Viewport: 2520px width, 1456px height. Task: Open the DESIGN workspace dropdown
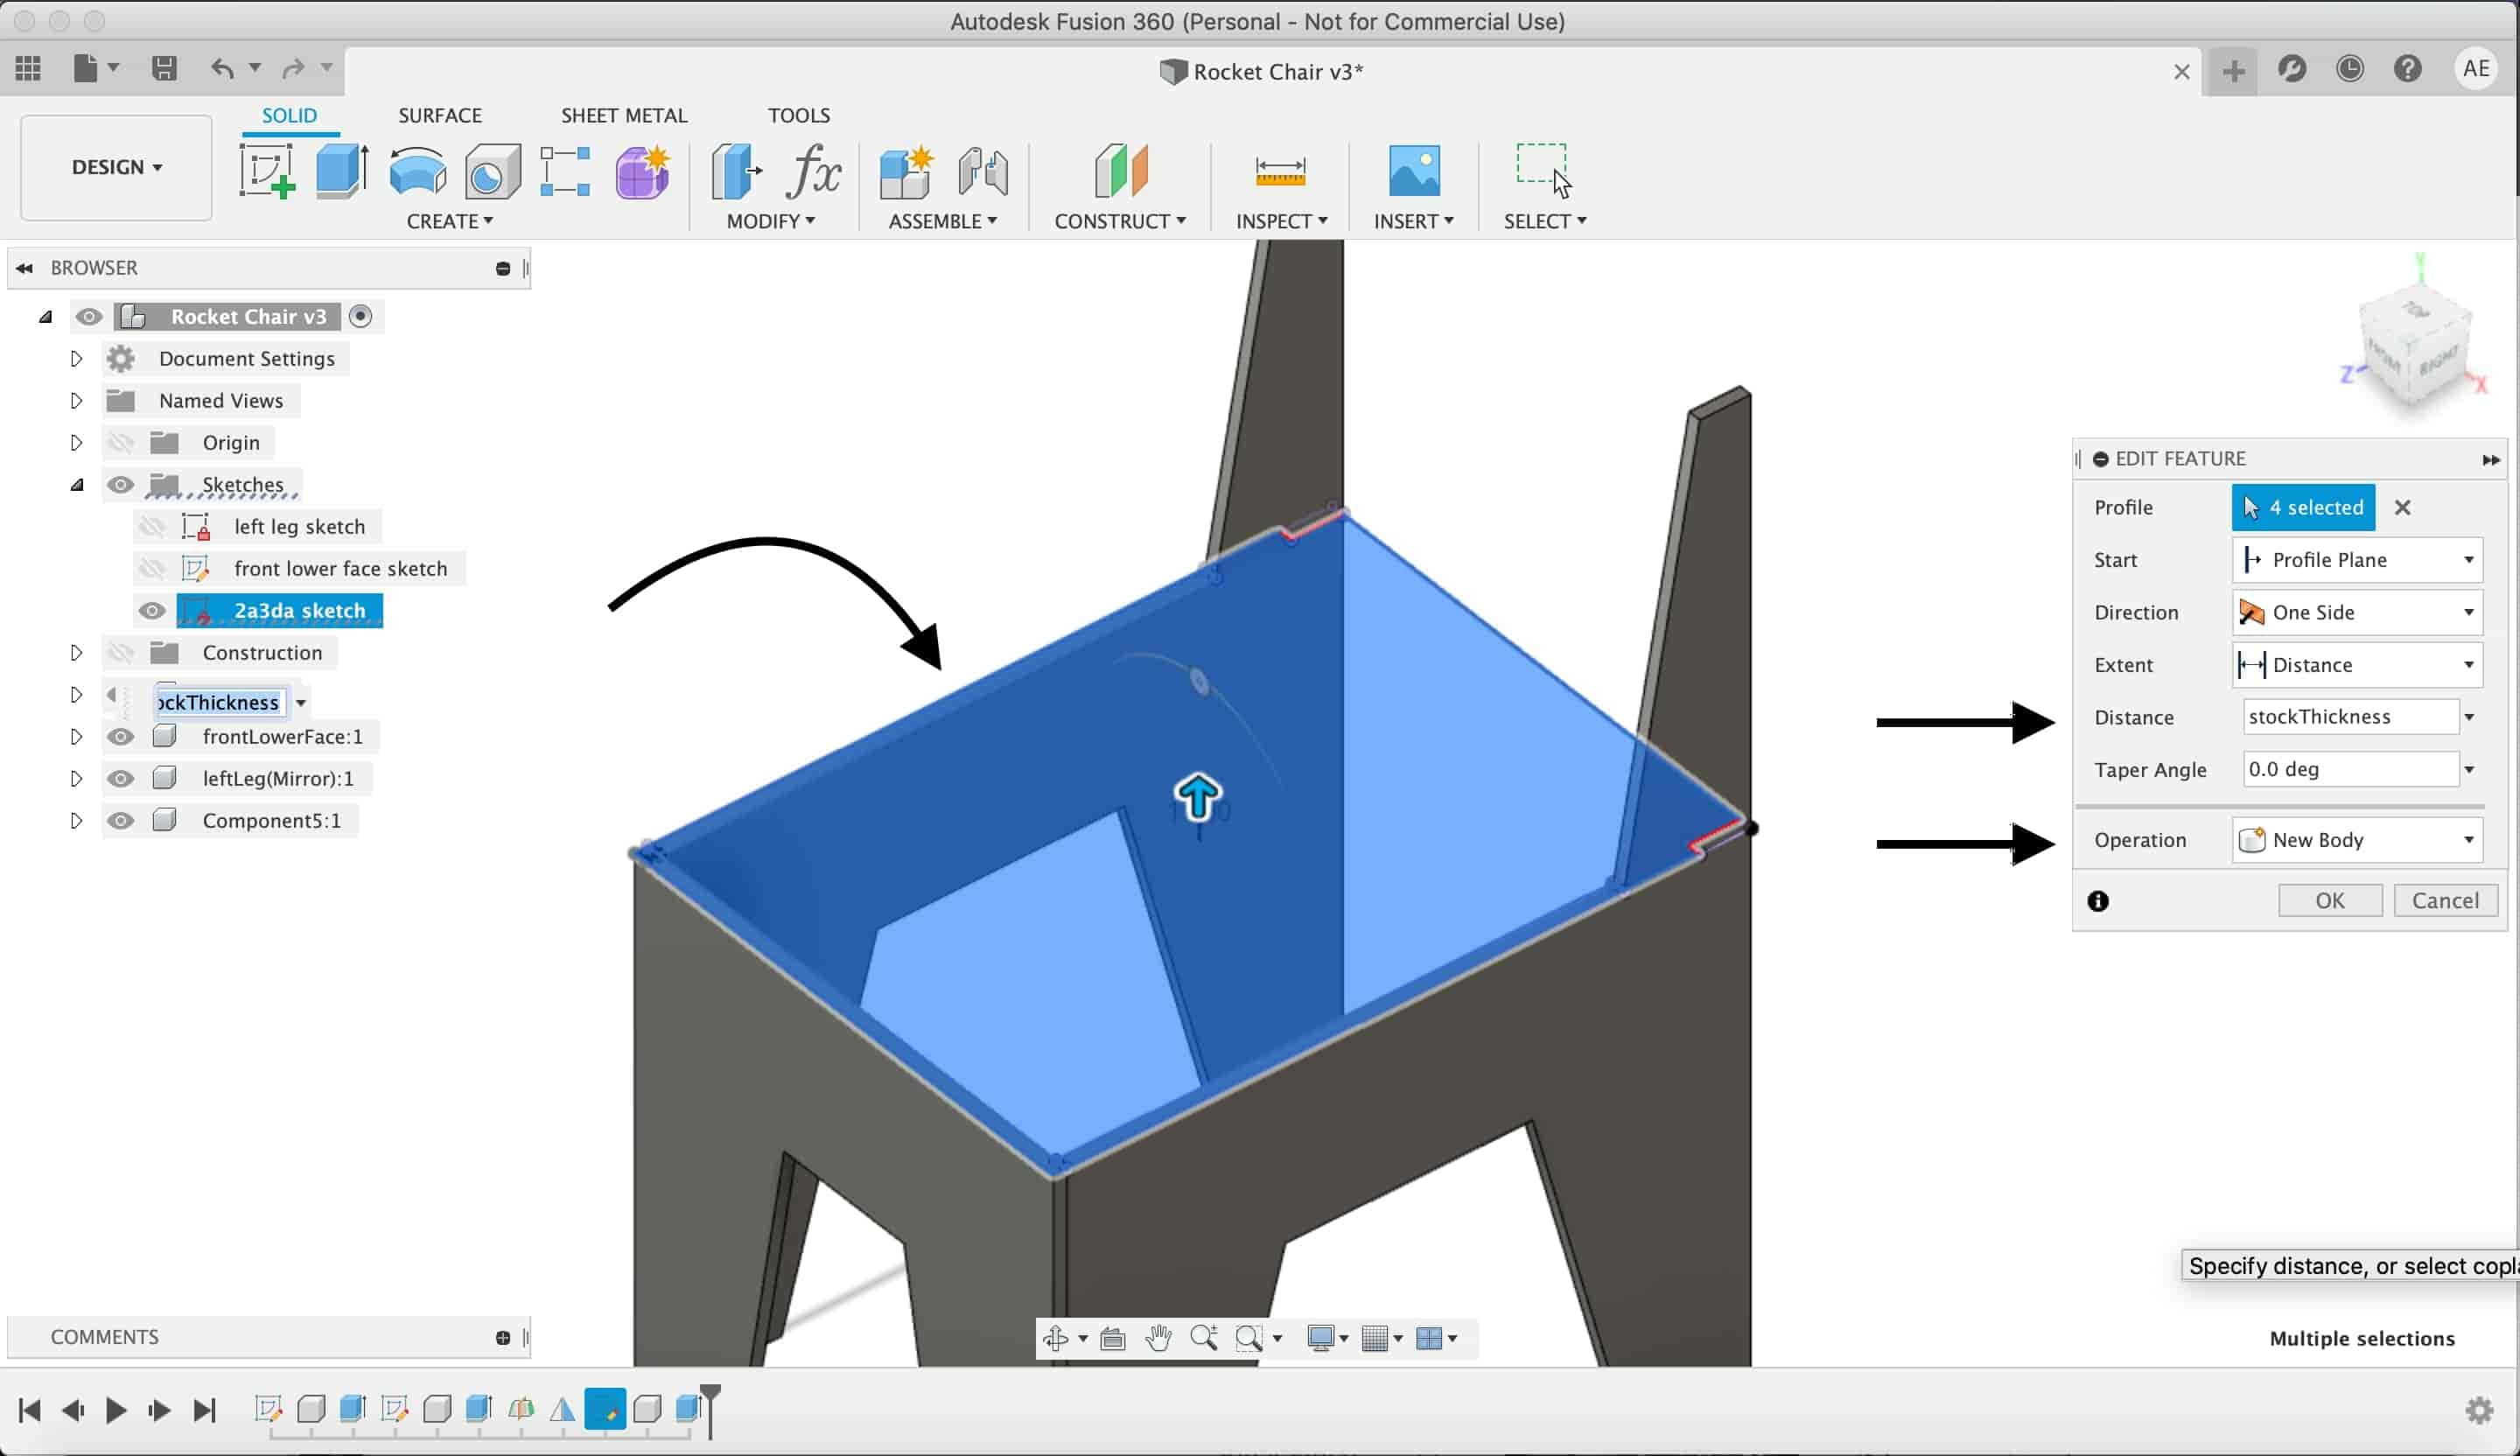(x=116, y=167)
